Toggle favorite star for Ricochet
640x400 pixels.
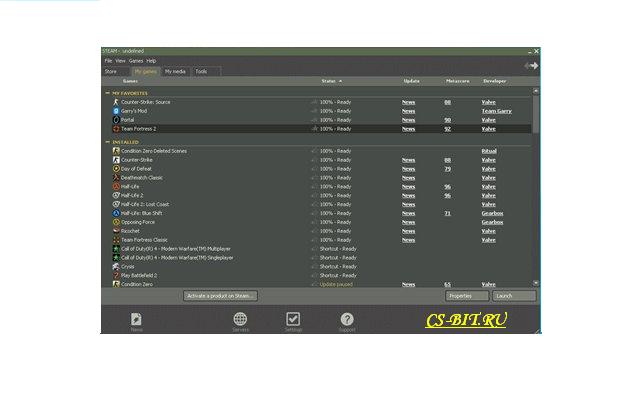(x=314, y=231)
